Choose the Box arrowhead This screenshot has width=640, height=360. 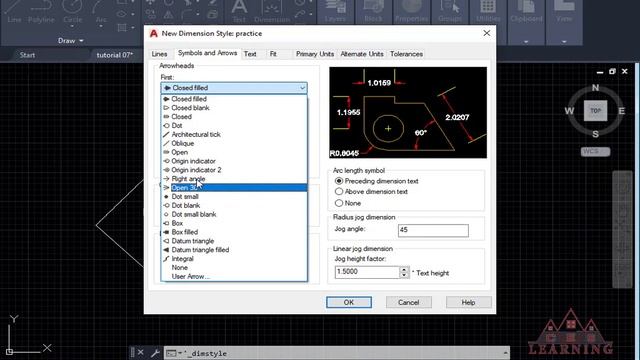coord(234,223)
